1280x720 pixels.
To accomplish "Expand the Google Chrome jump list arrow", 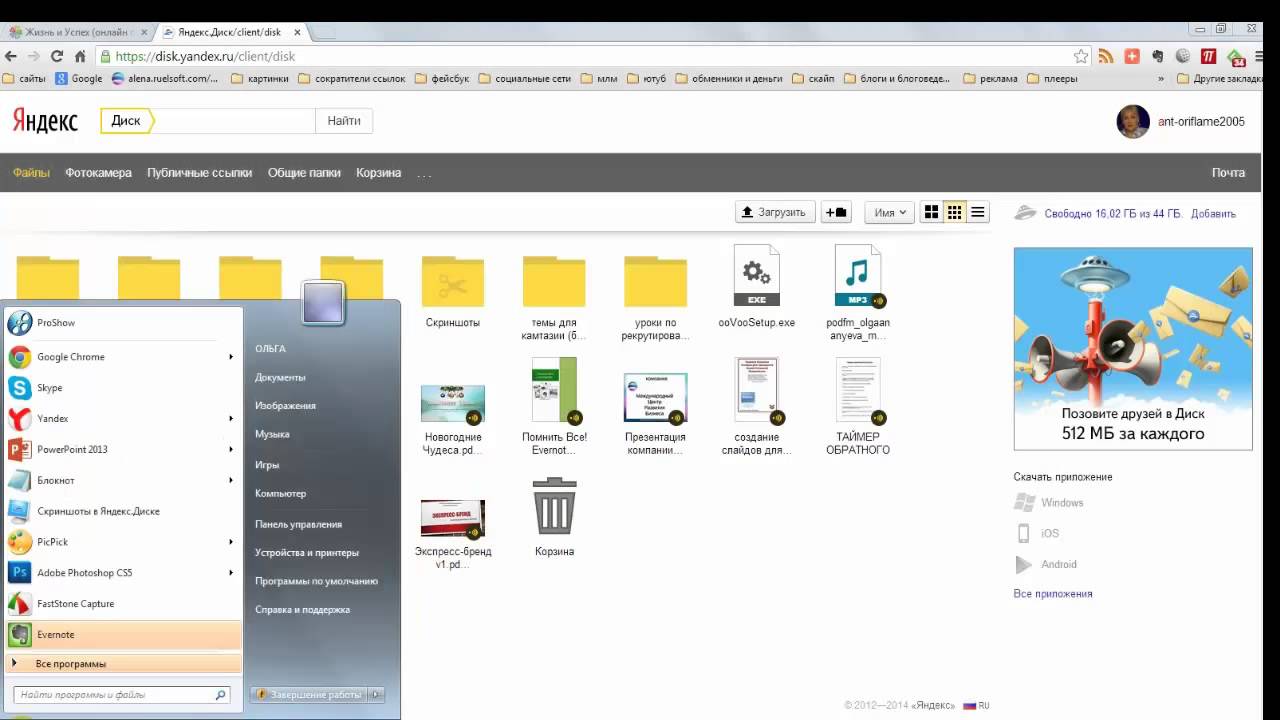I will [231, 357].
